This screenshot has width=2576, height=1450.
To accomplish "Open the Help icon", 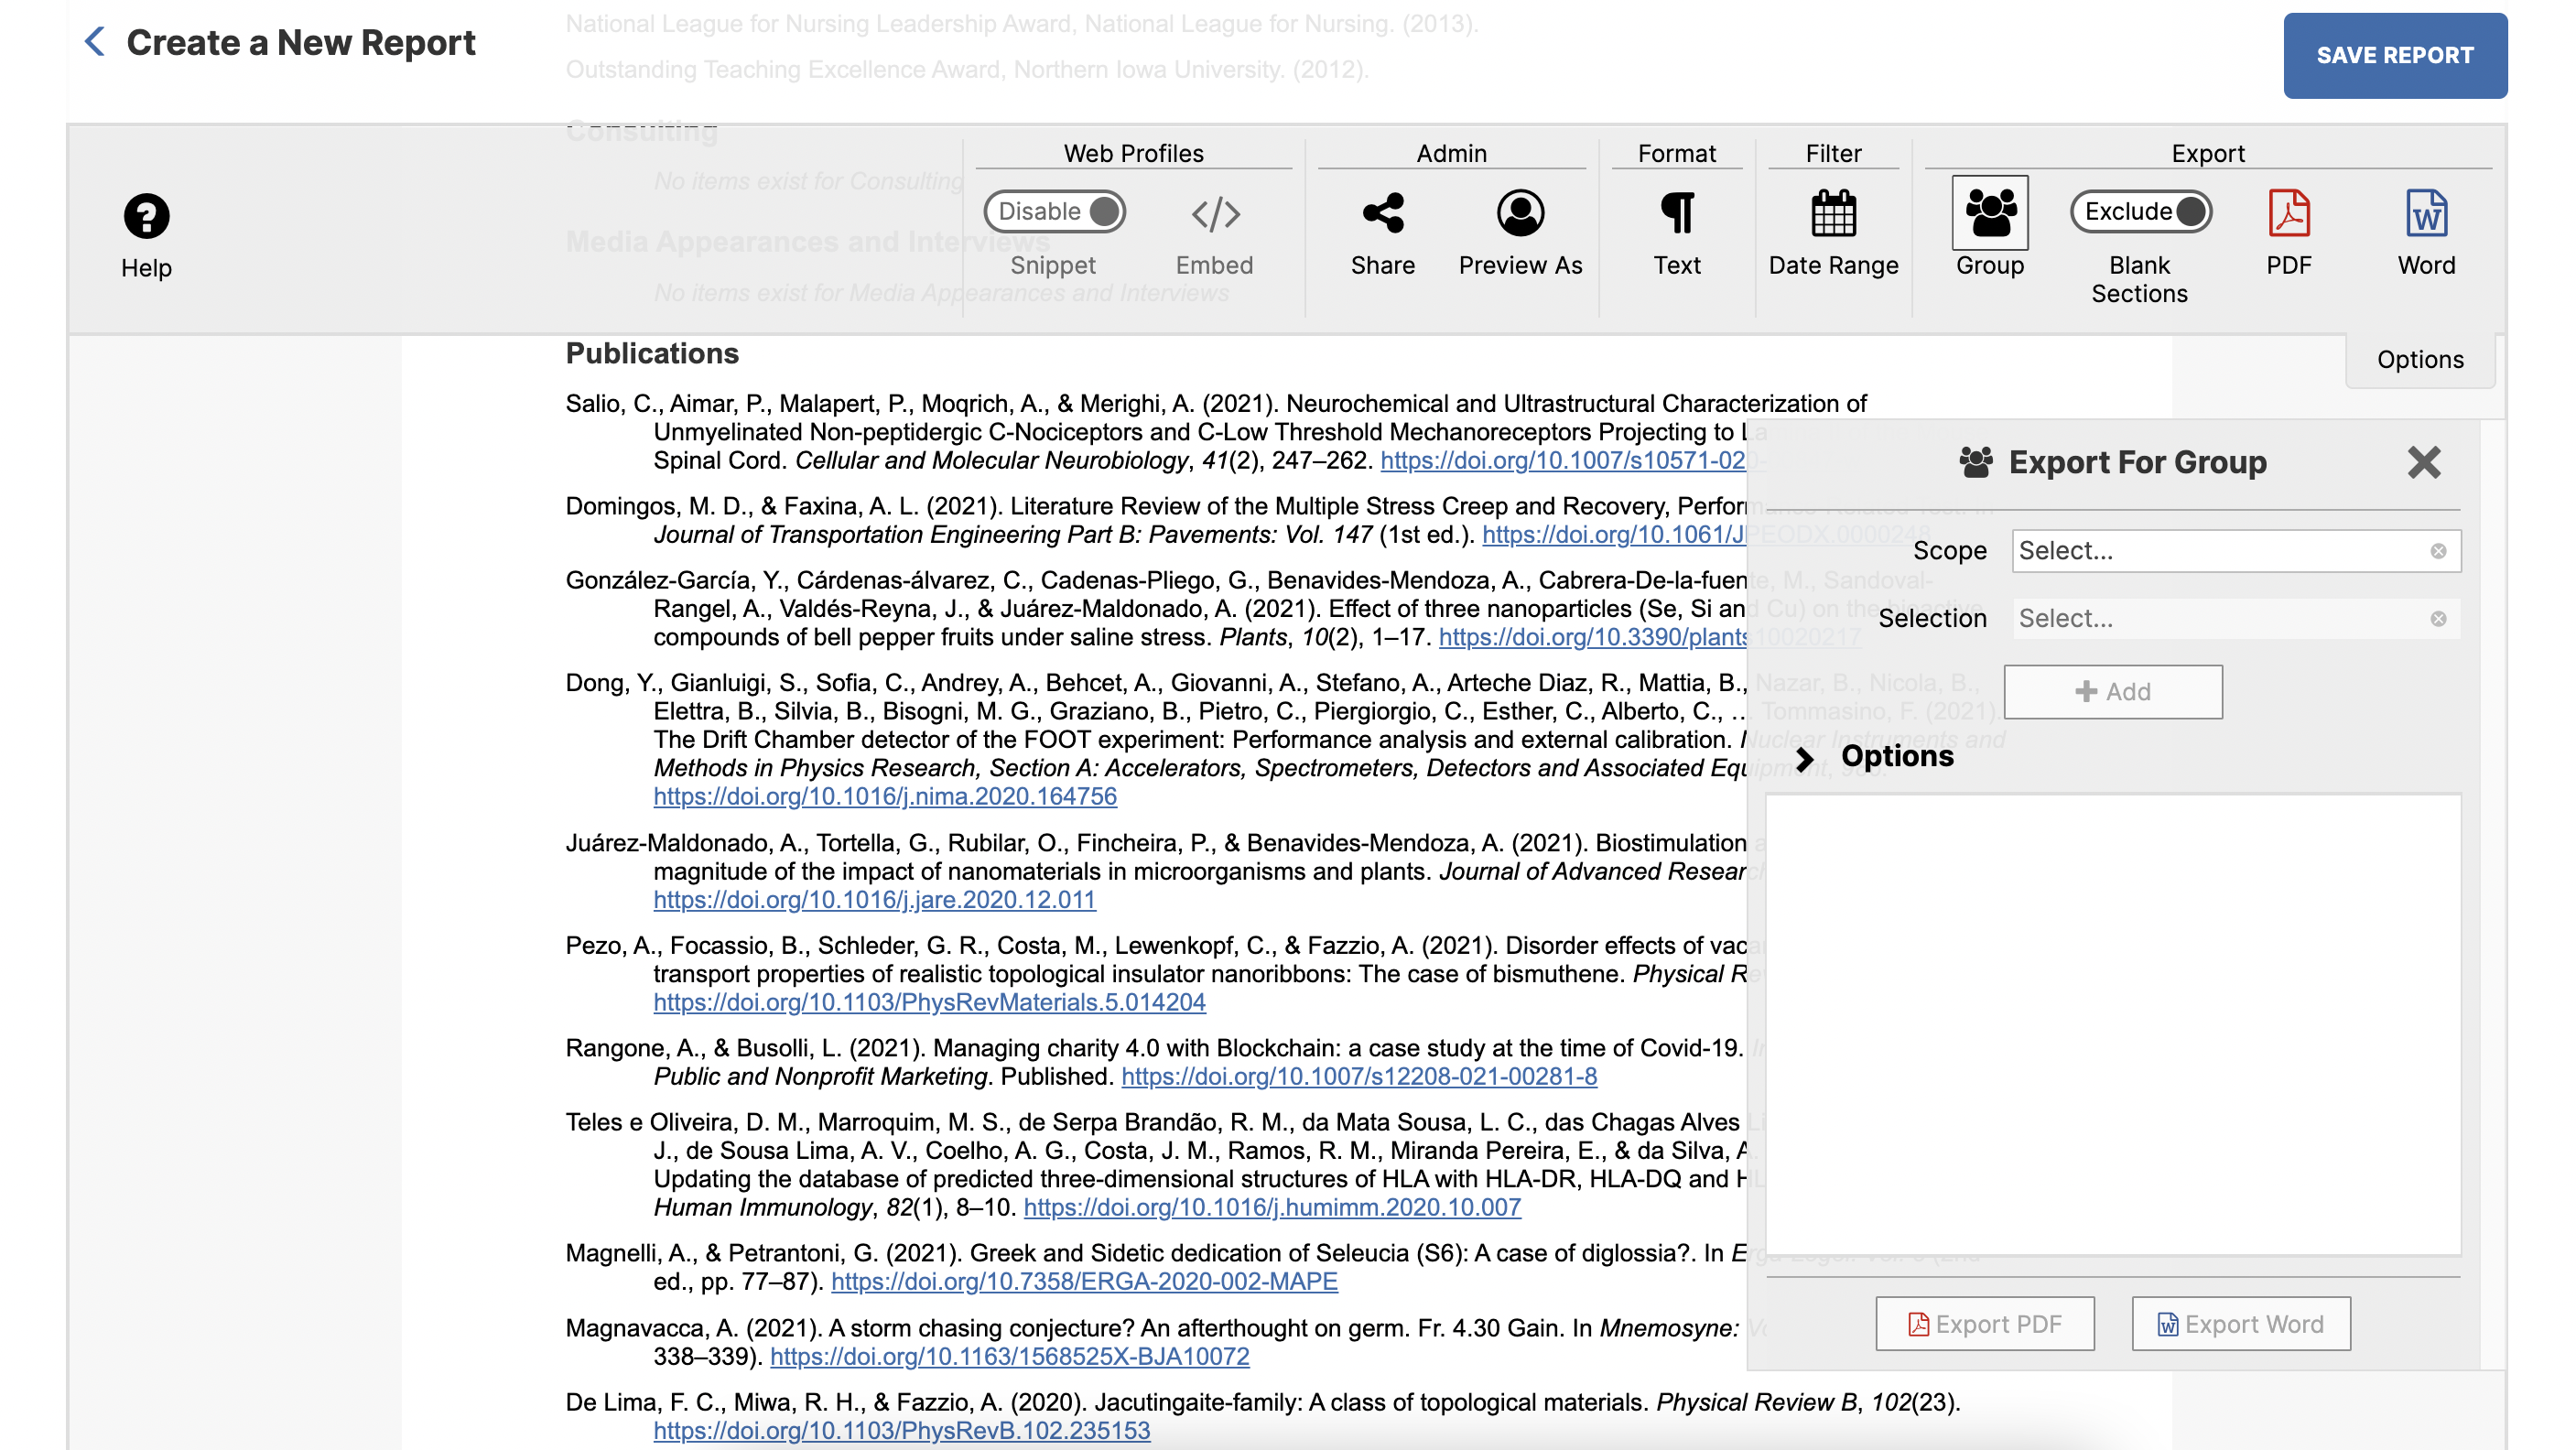I will [146, 216].
